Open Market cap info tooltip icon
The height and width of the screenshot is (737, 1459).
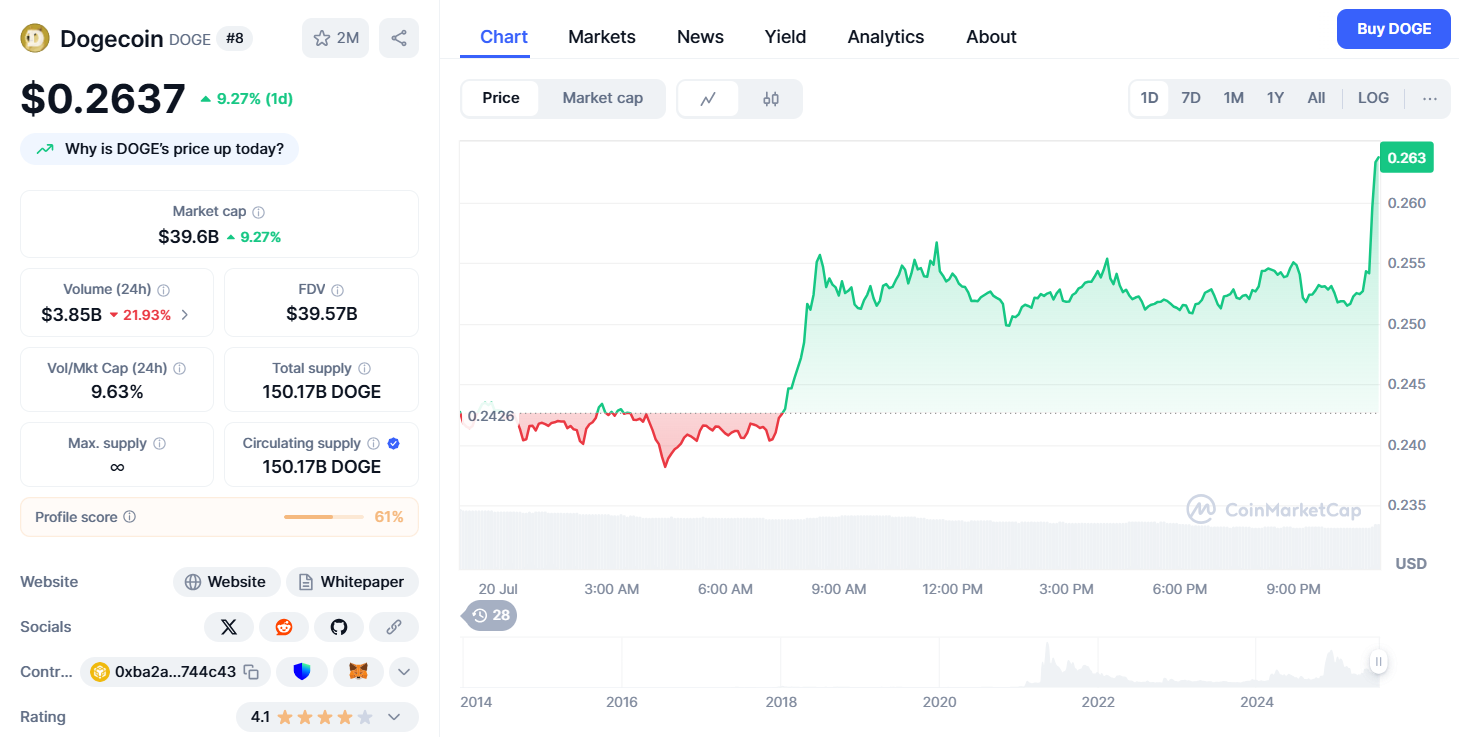259,212
